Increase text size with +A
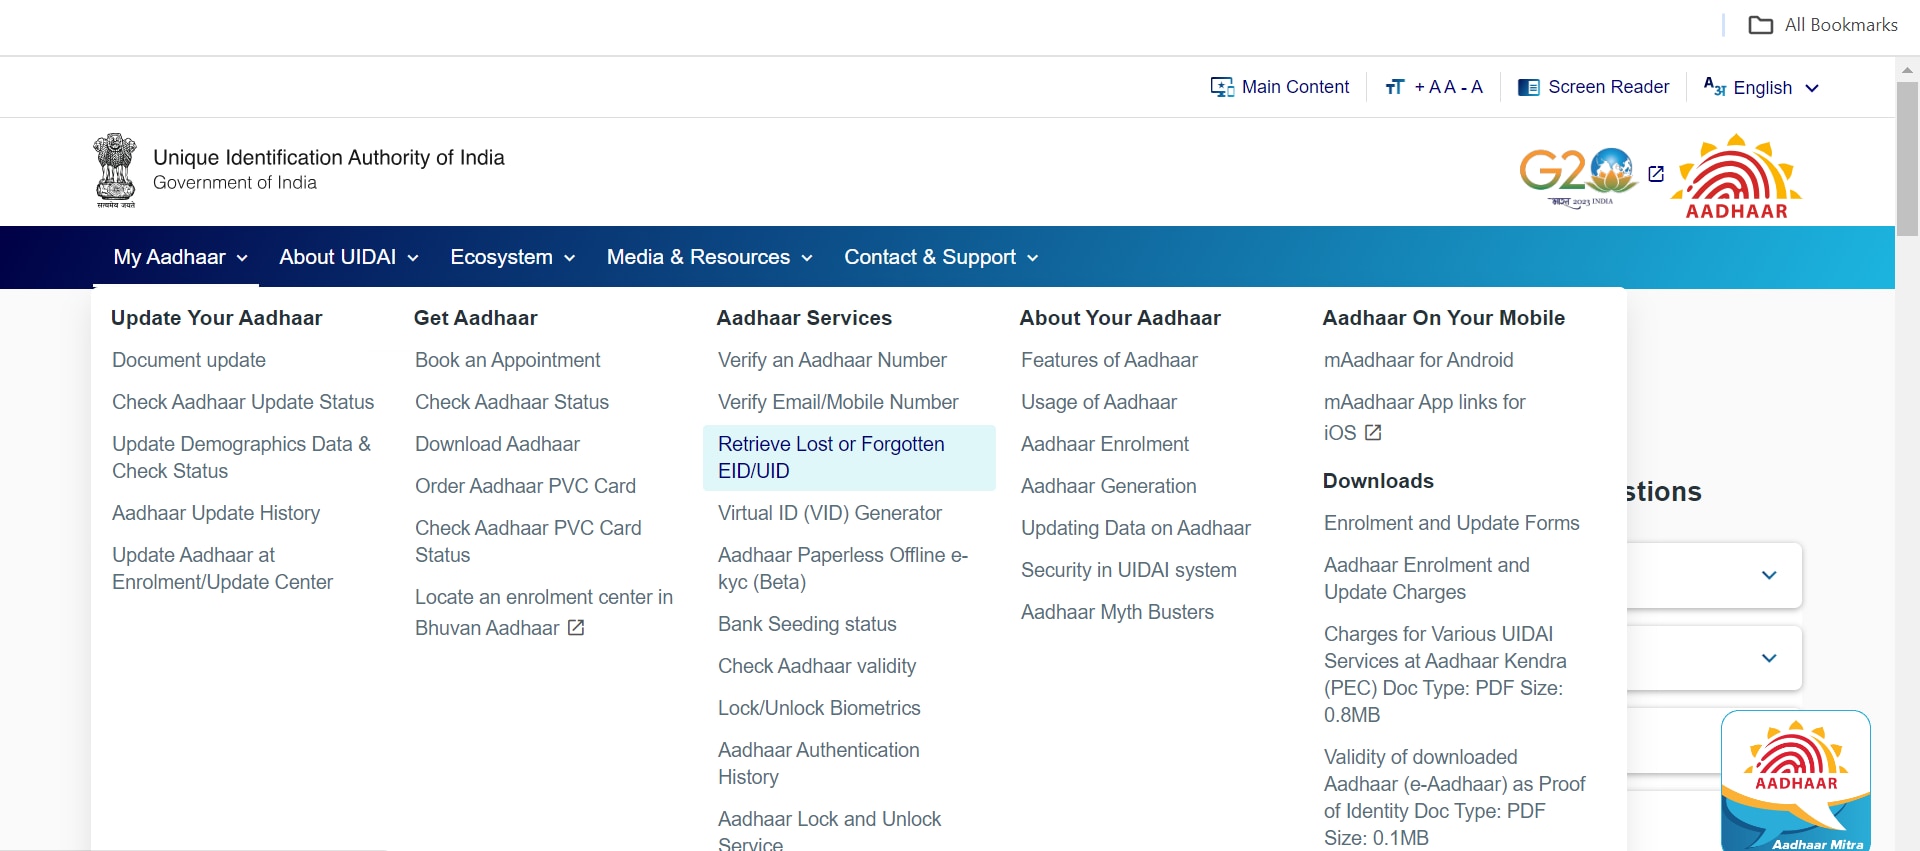 pyautogui.click(x=1427, y=87)
